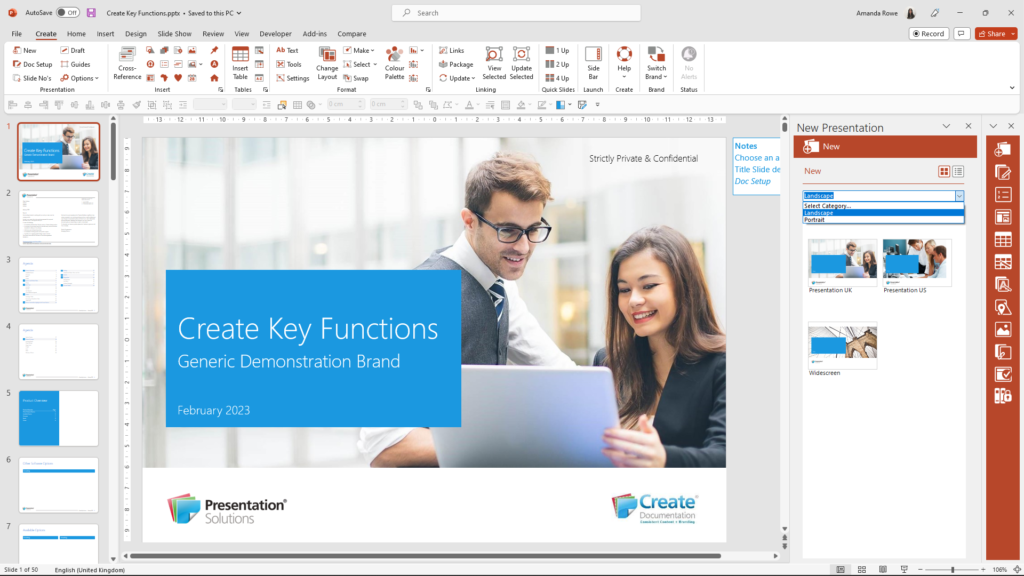1024x576 pixels.
Task: Open the Developer ribbon tab
Action: tap(275, 32)
